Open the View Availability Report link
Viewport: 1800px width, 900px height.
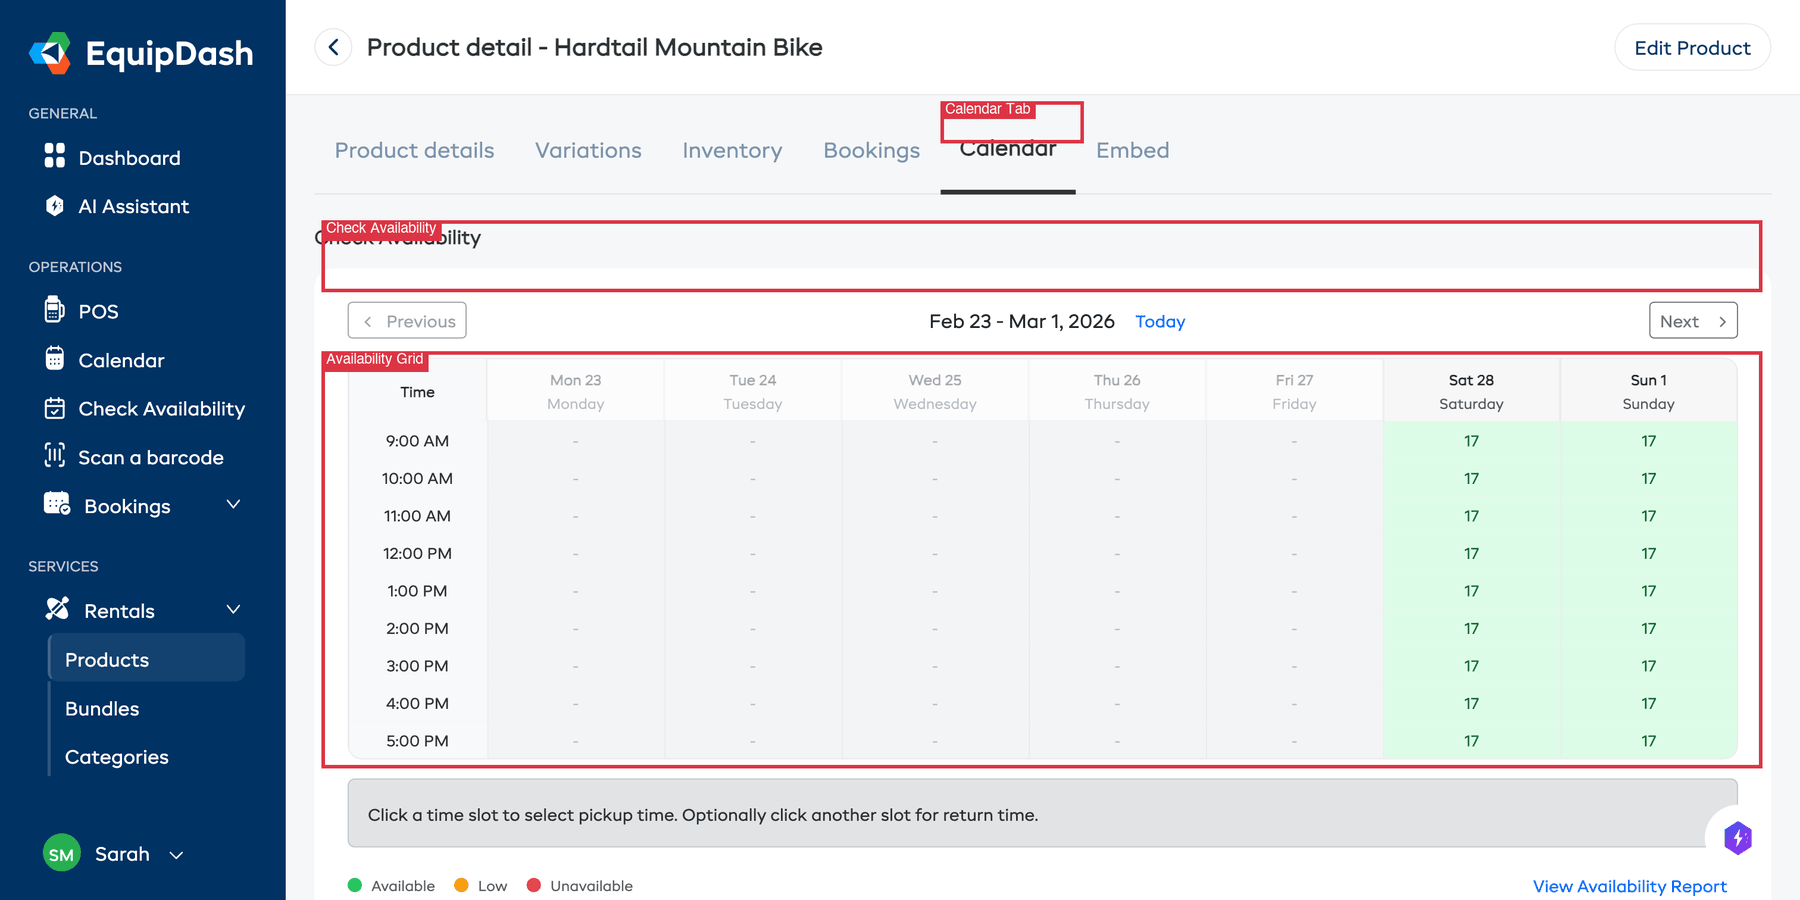click(x=1629, y=886)
